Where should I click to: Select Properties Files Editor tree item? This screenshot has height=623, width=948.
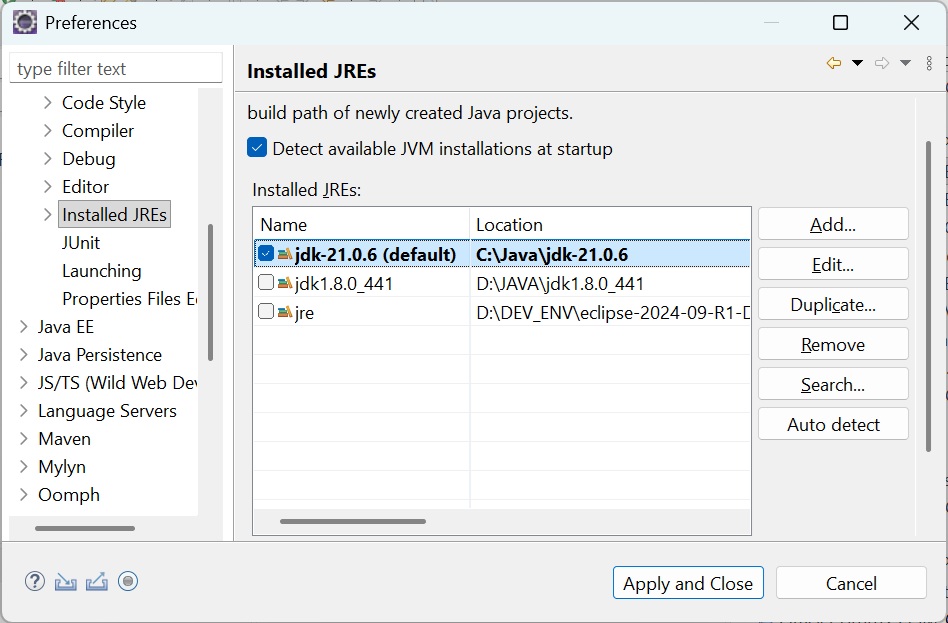coord(129,299)
